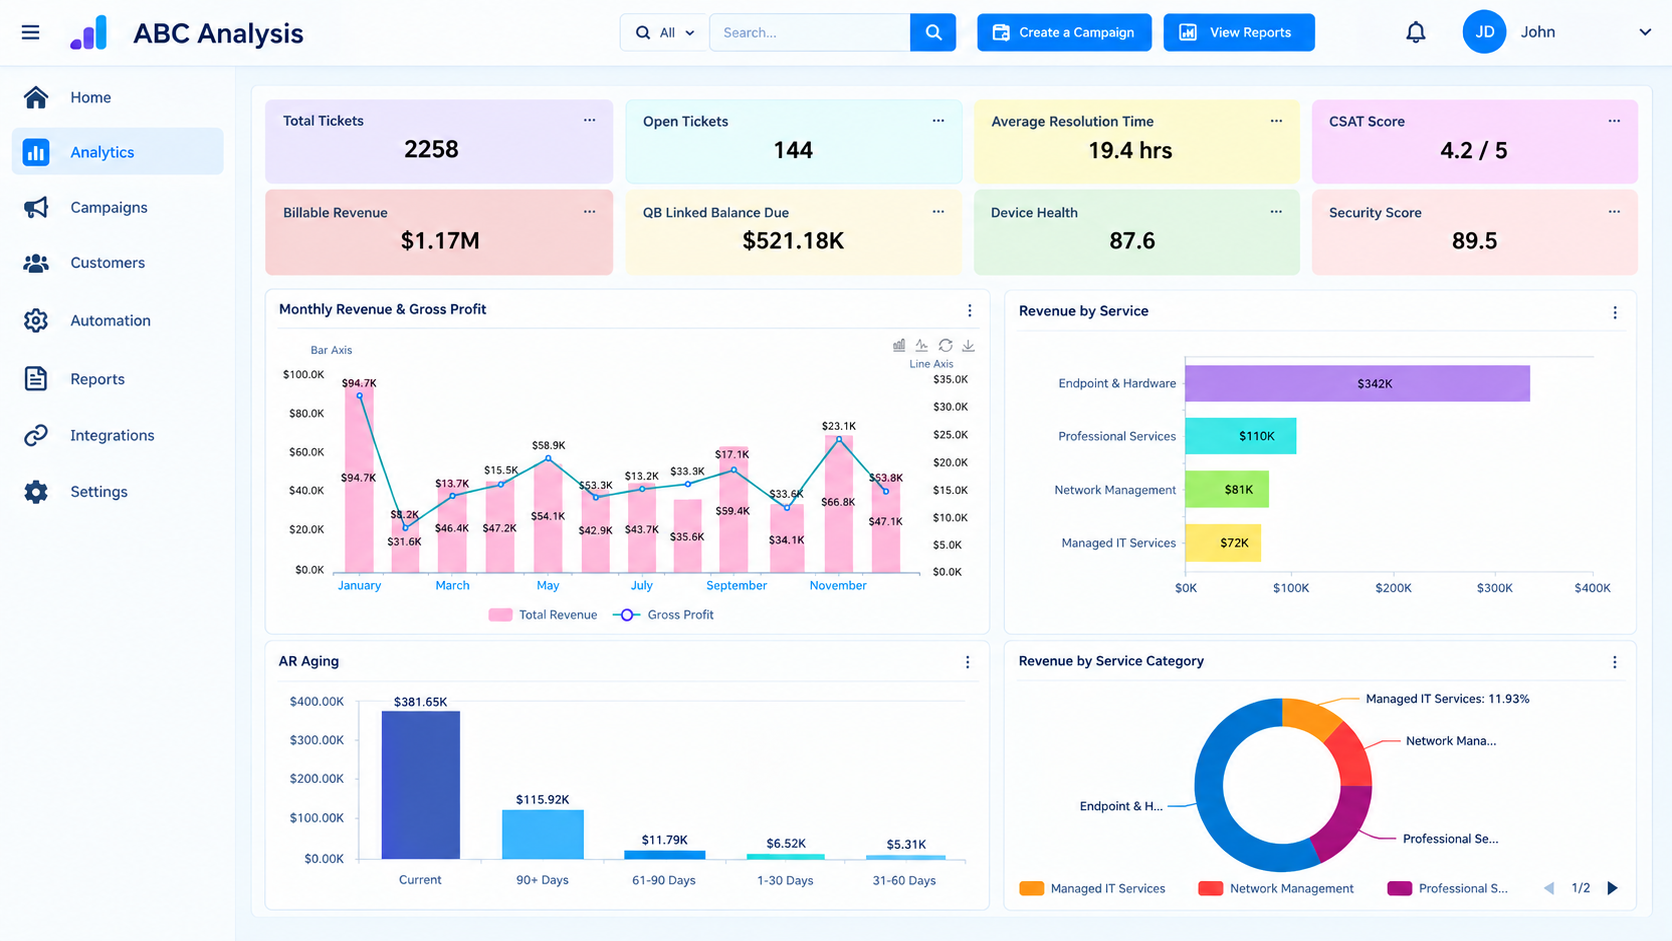Select Analytics in sidebar

[x=117, y=152]
